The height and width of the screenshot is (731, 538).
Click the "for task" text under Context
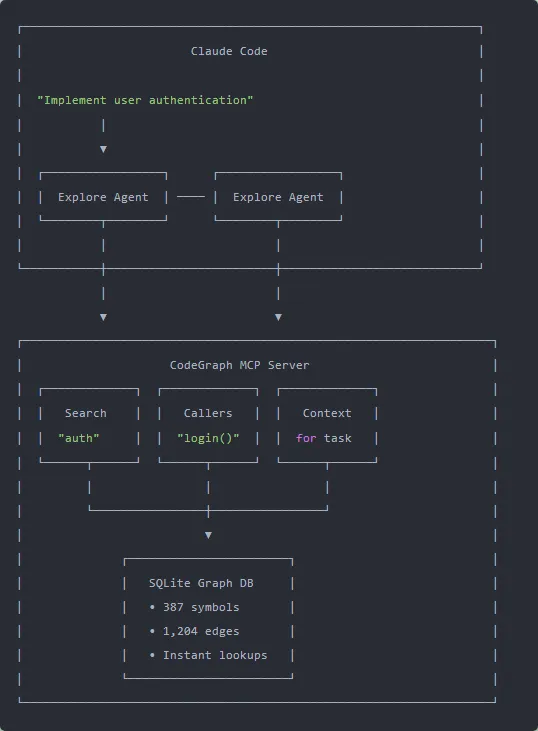(x=324, y=438)
